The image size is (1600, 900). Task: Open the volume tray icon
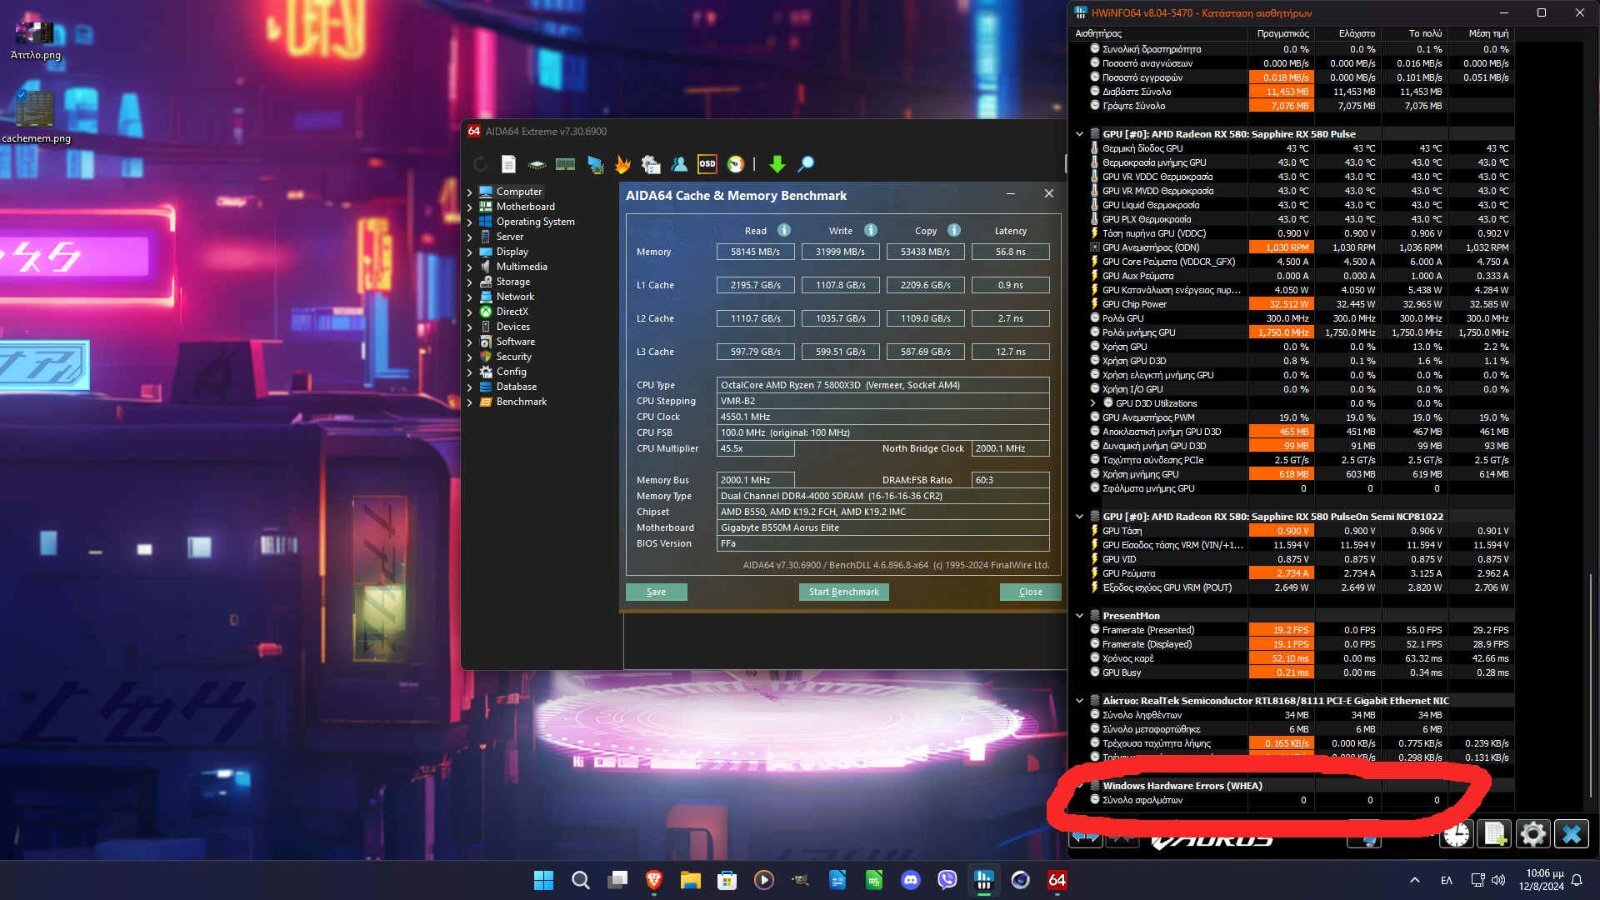(x=1498, y=880)
